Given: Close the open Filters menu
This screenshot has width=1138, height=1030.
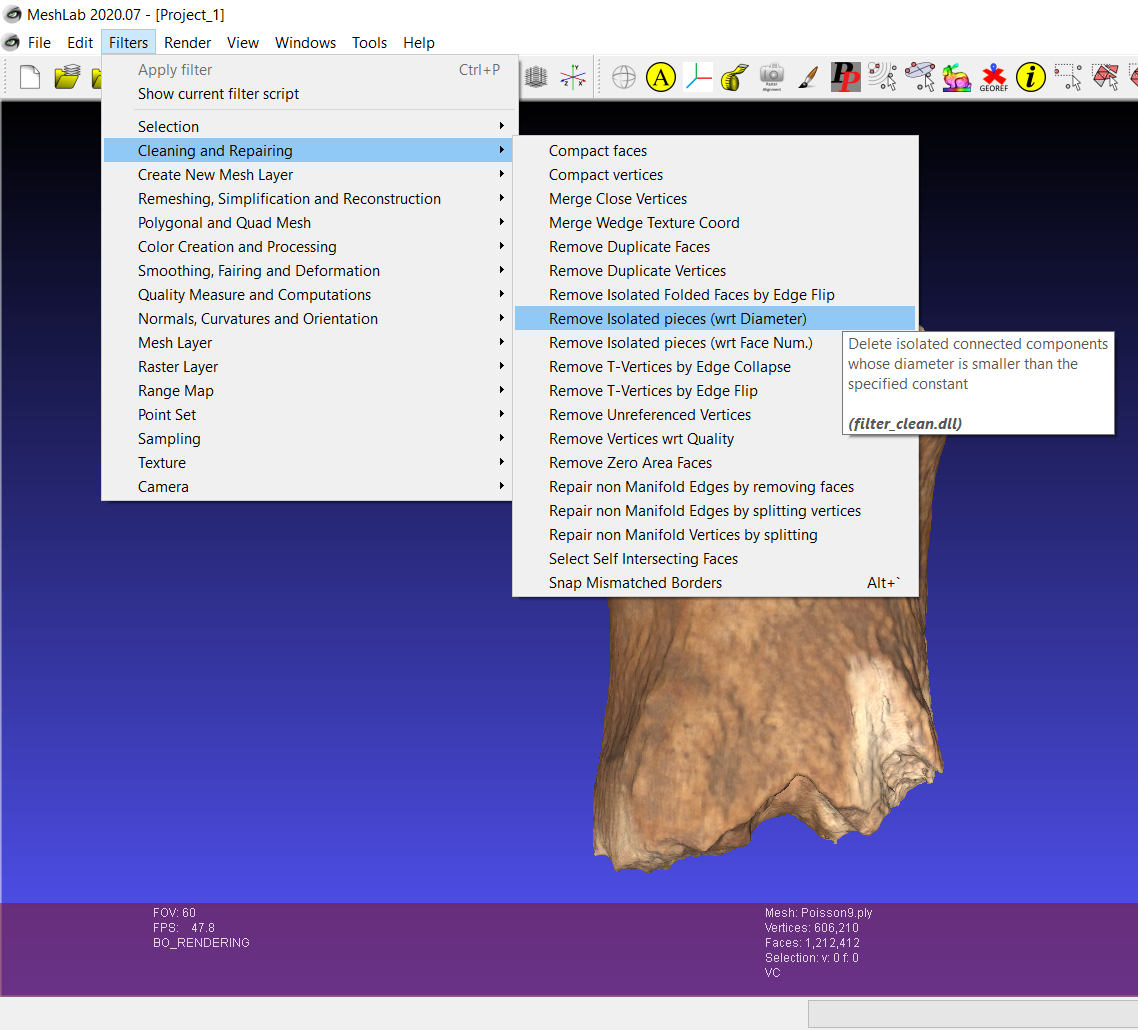Looking at the screenshot, I should [128, 43].
